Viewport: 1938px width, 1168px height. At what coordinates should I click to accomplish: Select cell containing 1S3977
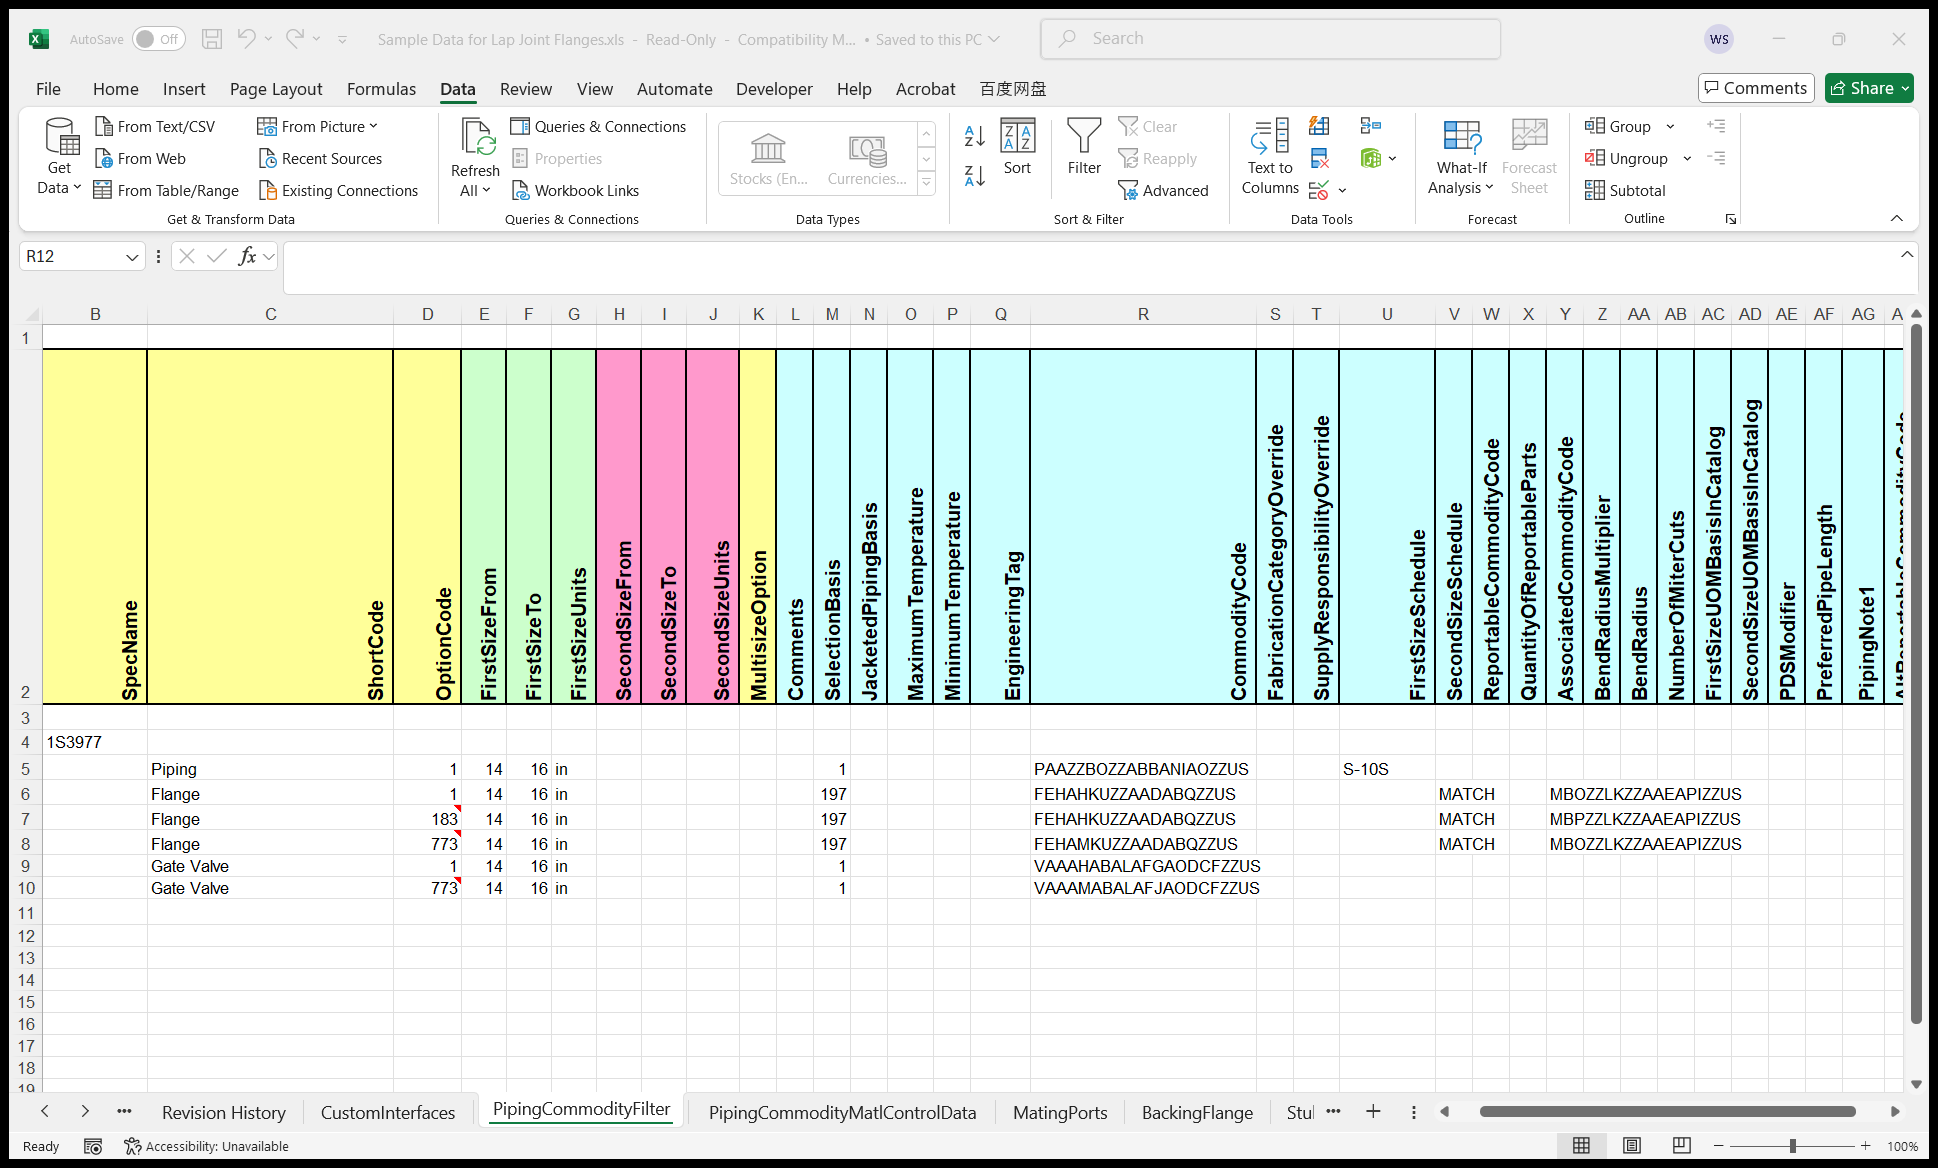click(x=95, y=742)
